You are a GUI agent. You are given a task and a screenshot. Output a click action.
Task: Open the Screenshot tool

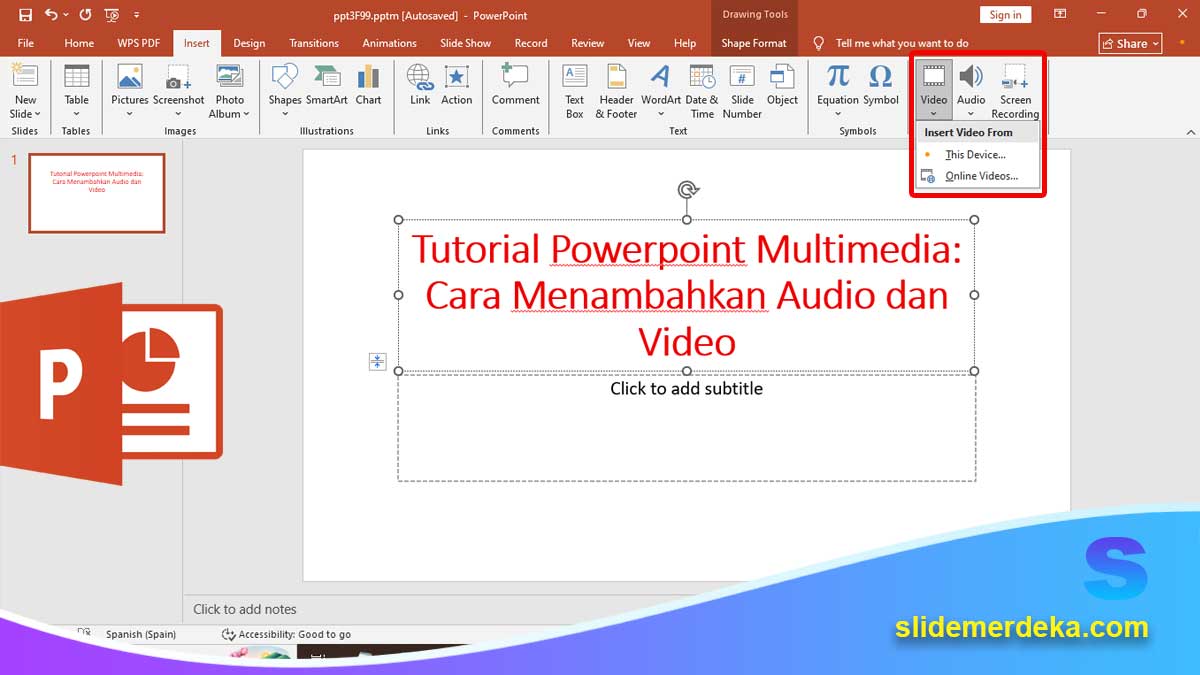click(179, 91)
